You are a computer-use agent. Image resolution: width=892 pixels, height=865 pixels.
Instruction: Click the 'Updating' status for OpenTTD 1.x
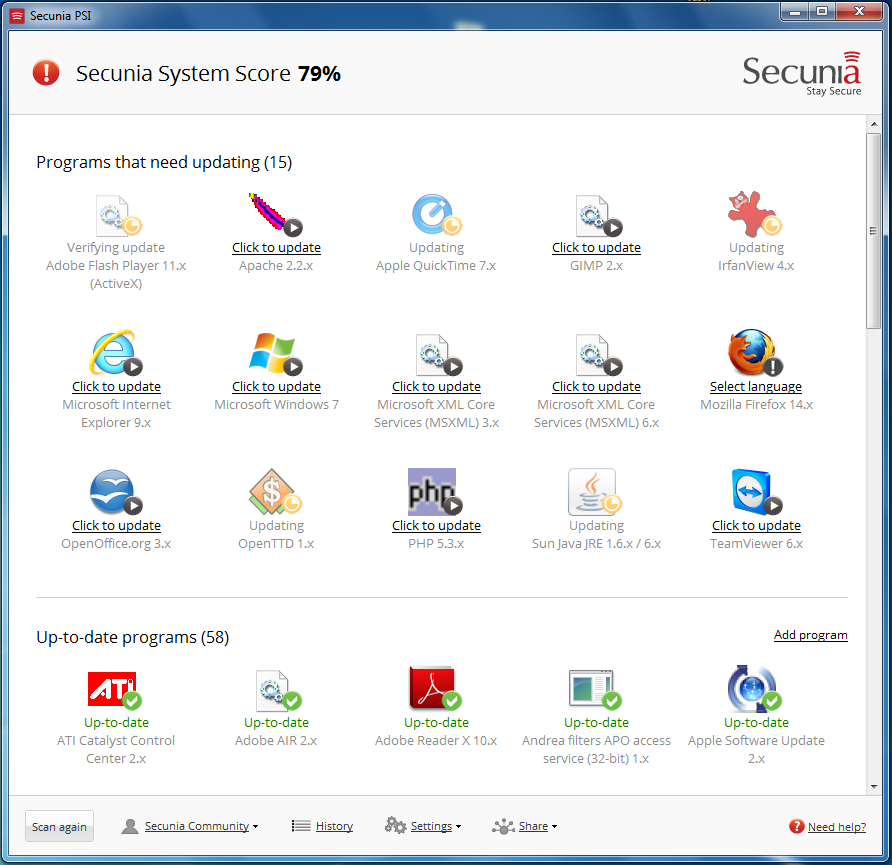coord(276,525)
